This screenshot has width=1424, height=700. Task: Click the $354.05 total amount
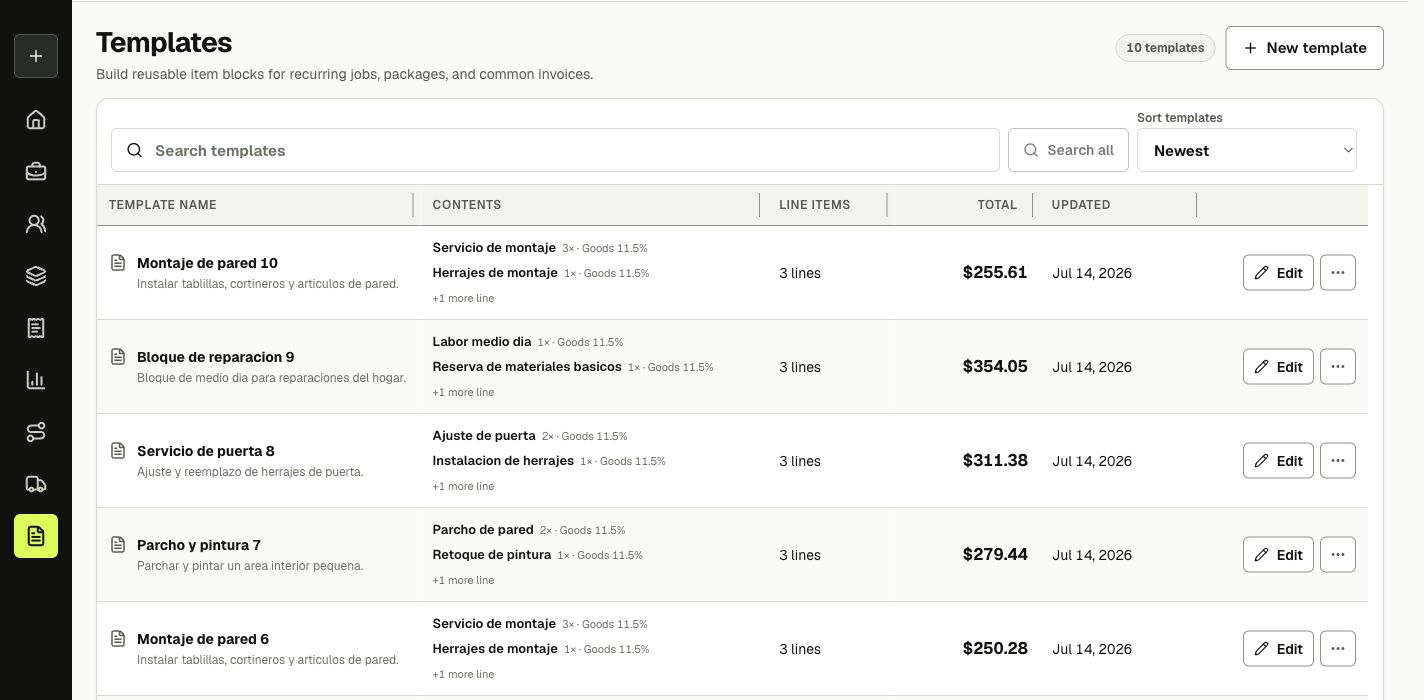pyautogui.click(x=995, y=366)
